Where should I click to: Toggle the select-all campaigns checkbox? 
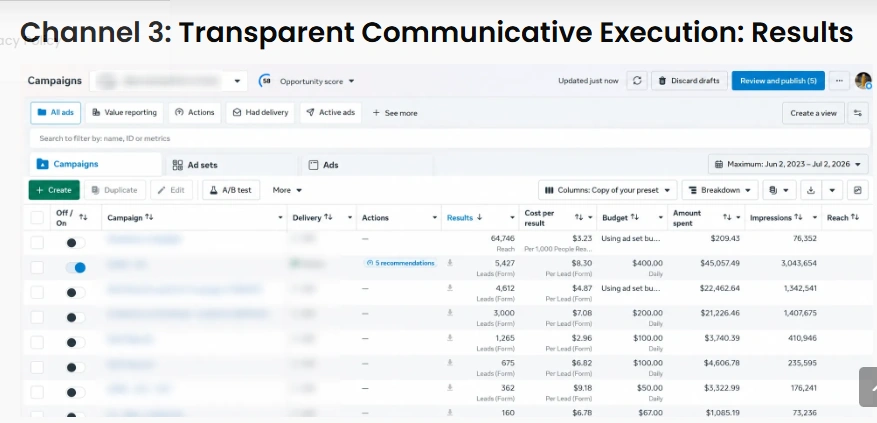point(37,218)
